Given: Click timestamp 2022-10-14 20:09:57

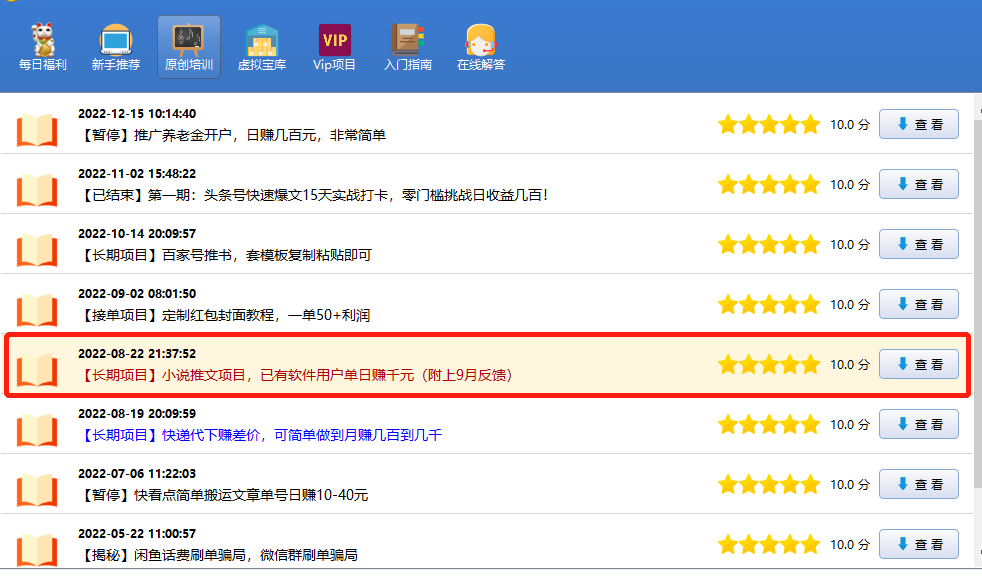Looking at the screenshot, I should click(x=137, y=234).
